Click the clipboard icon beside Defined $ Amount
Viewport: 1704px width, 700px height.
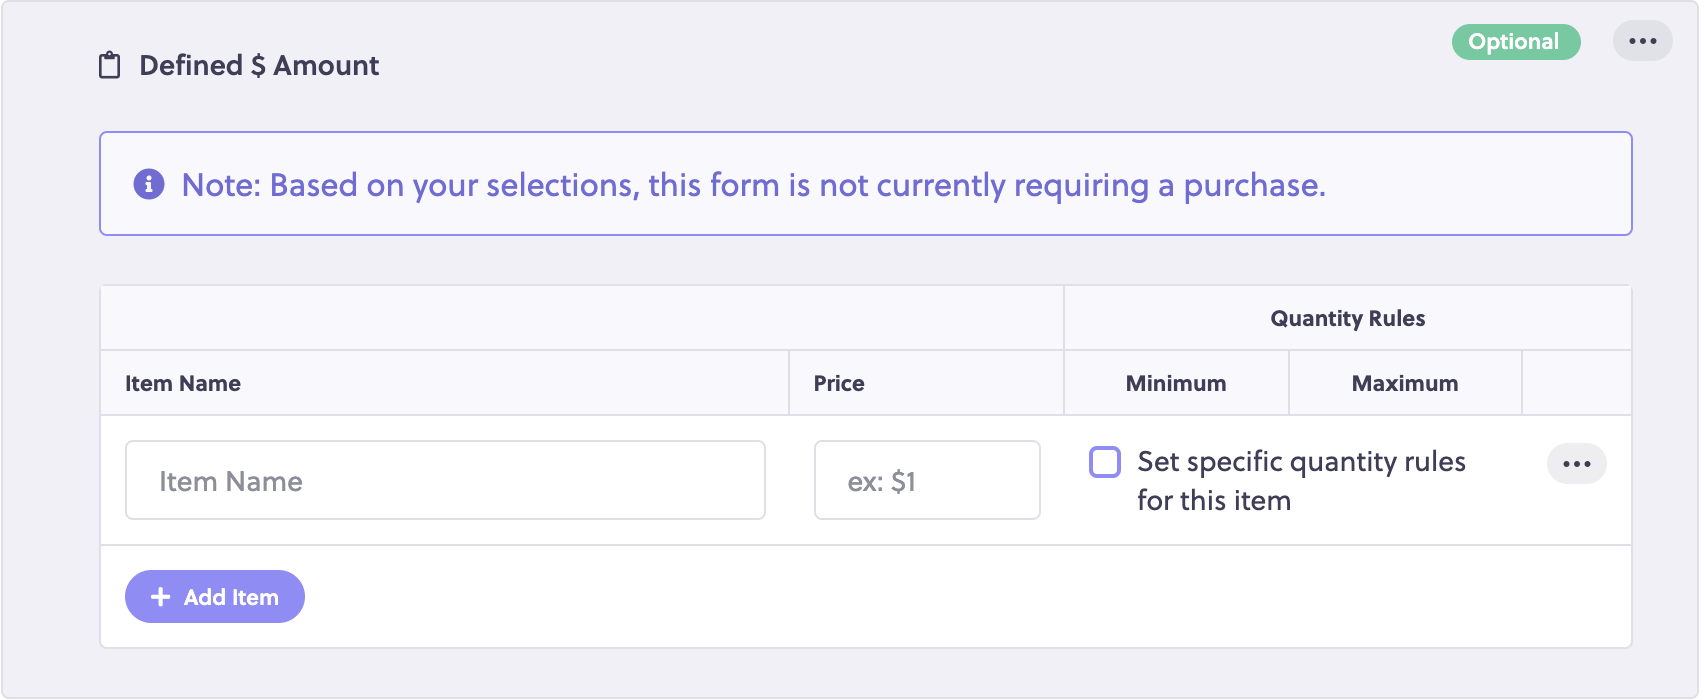110,65
